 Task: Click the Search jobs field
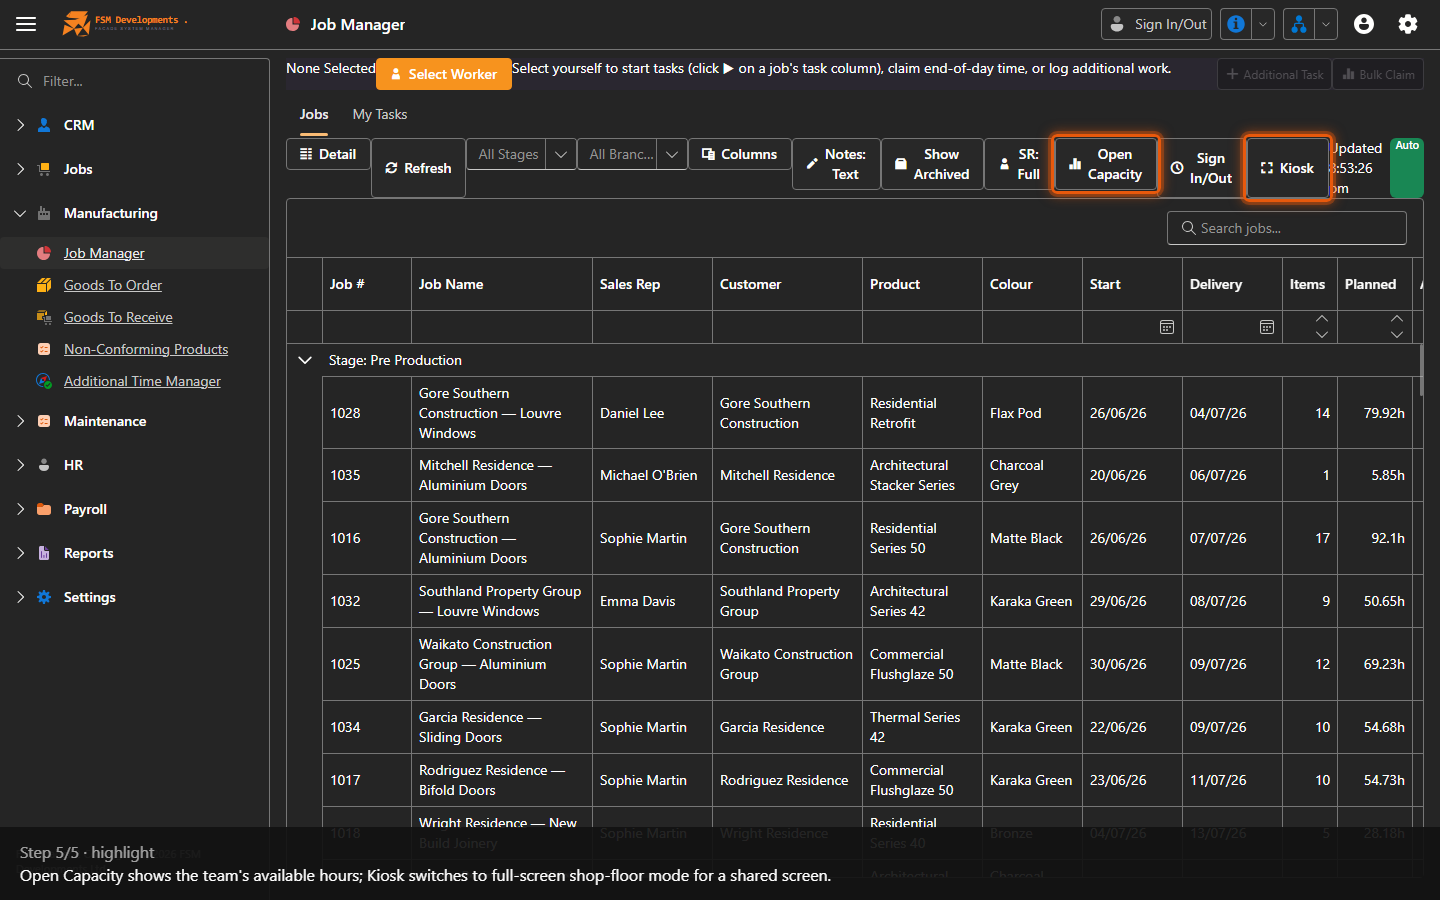(x=1287, y=228)
